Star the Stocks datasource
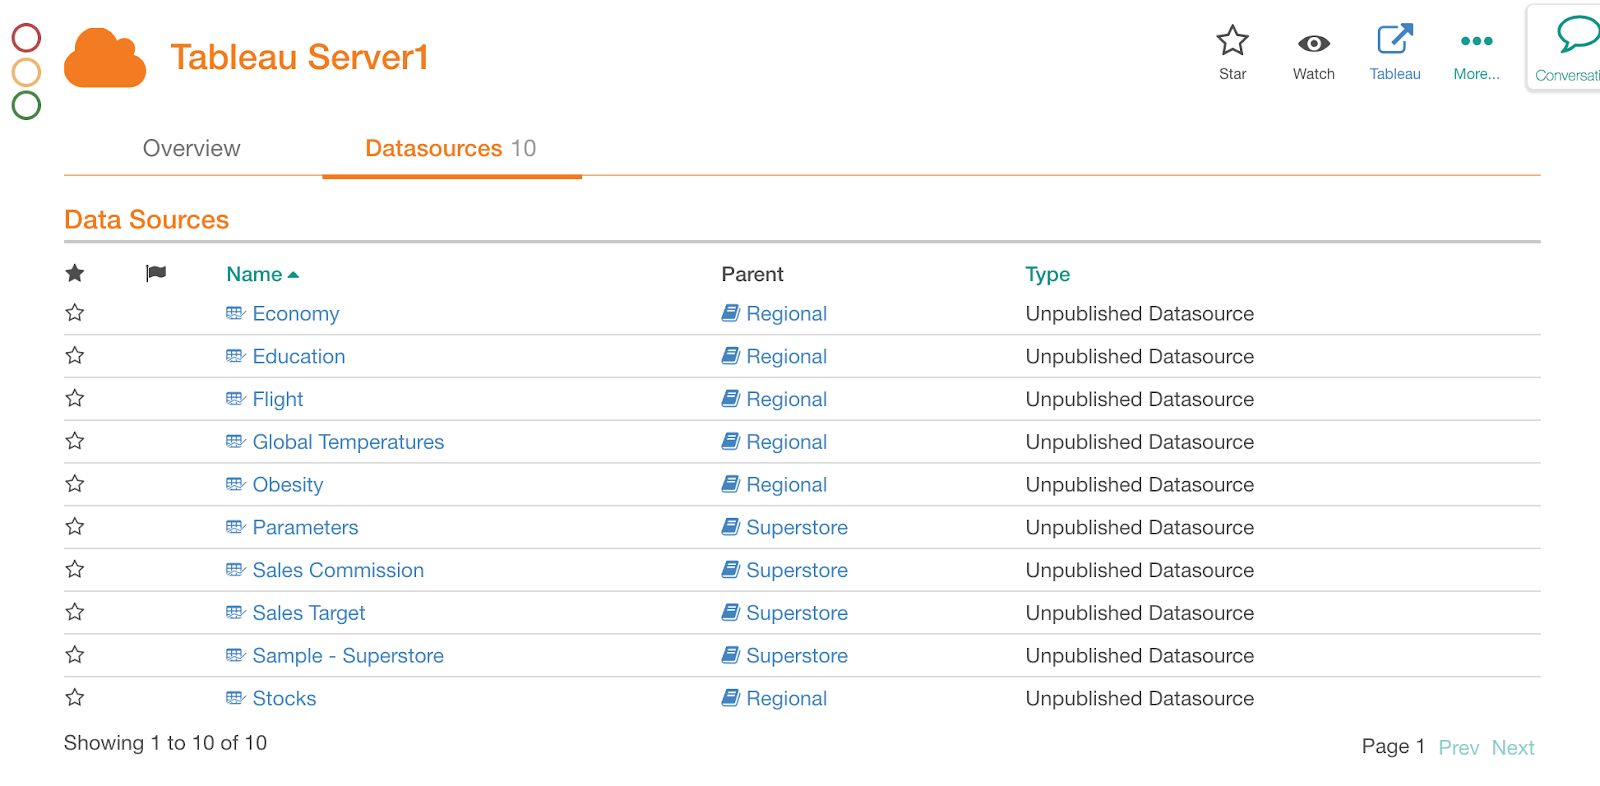 75,698
